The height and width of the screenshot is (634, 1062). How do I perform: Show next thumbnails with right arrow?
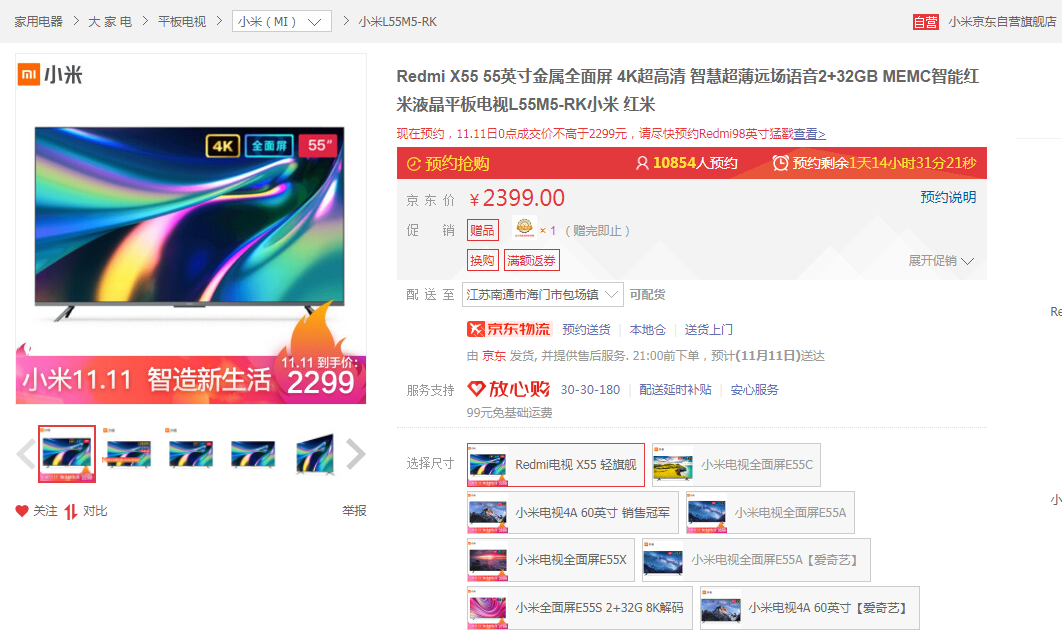pyautogui.click(x=356, y=454)
